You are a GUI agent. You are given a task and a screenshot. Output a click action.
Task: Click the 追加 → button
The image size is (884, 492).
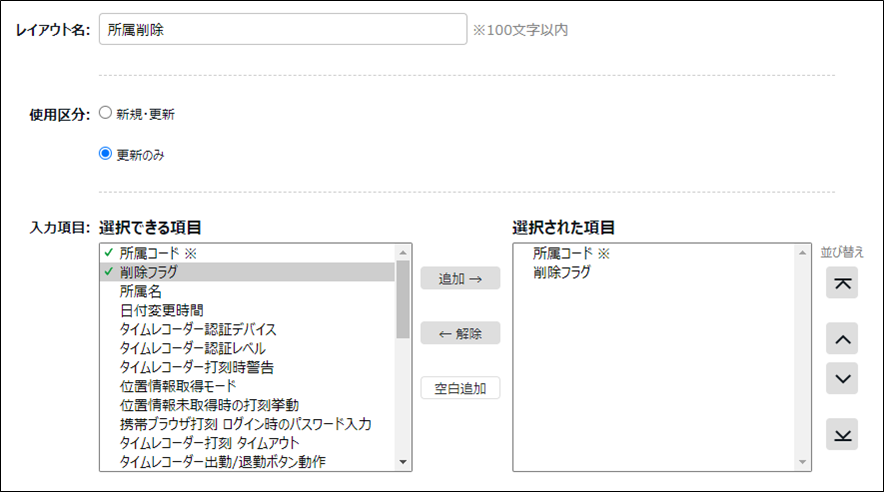point(460,278)
